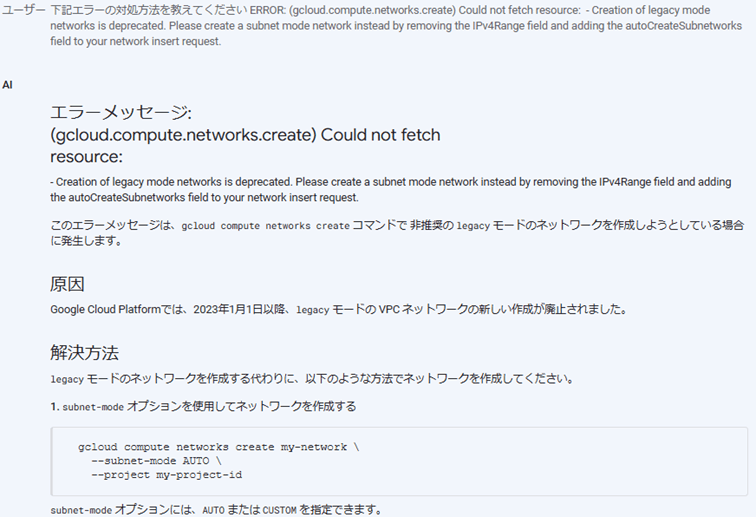Click inline code 'gcloud compute networks create'

(x=265, y=226)
